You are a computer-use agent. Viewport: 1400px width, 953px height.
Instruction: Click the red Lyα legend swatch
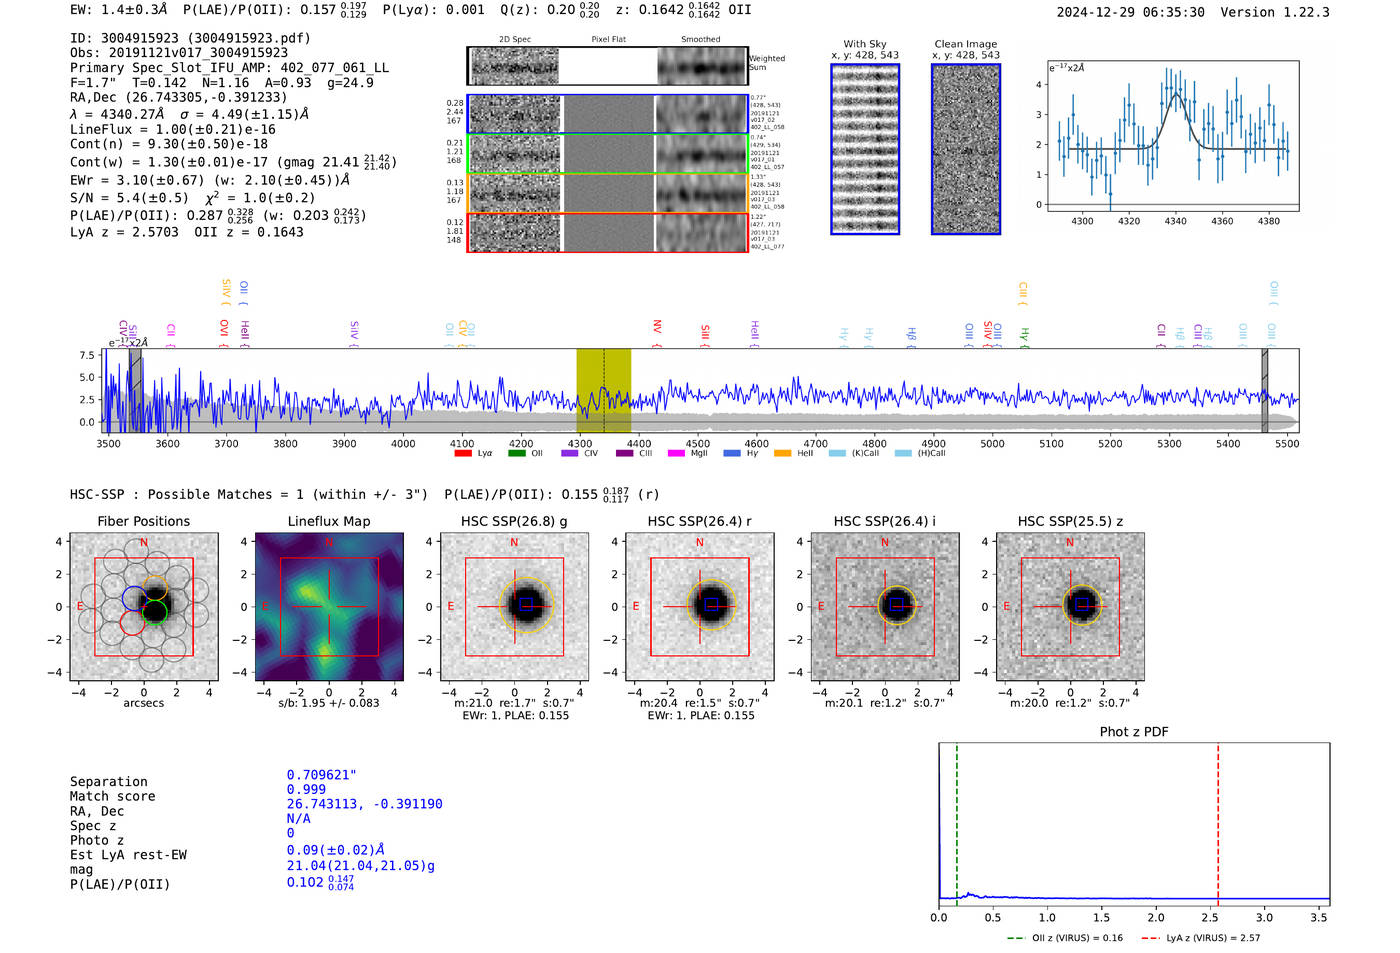click(463, 453)
